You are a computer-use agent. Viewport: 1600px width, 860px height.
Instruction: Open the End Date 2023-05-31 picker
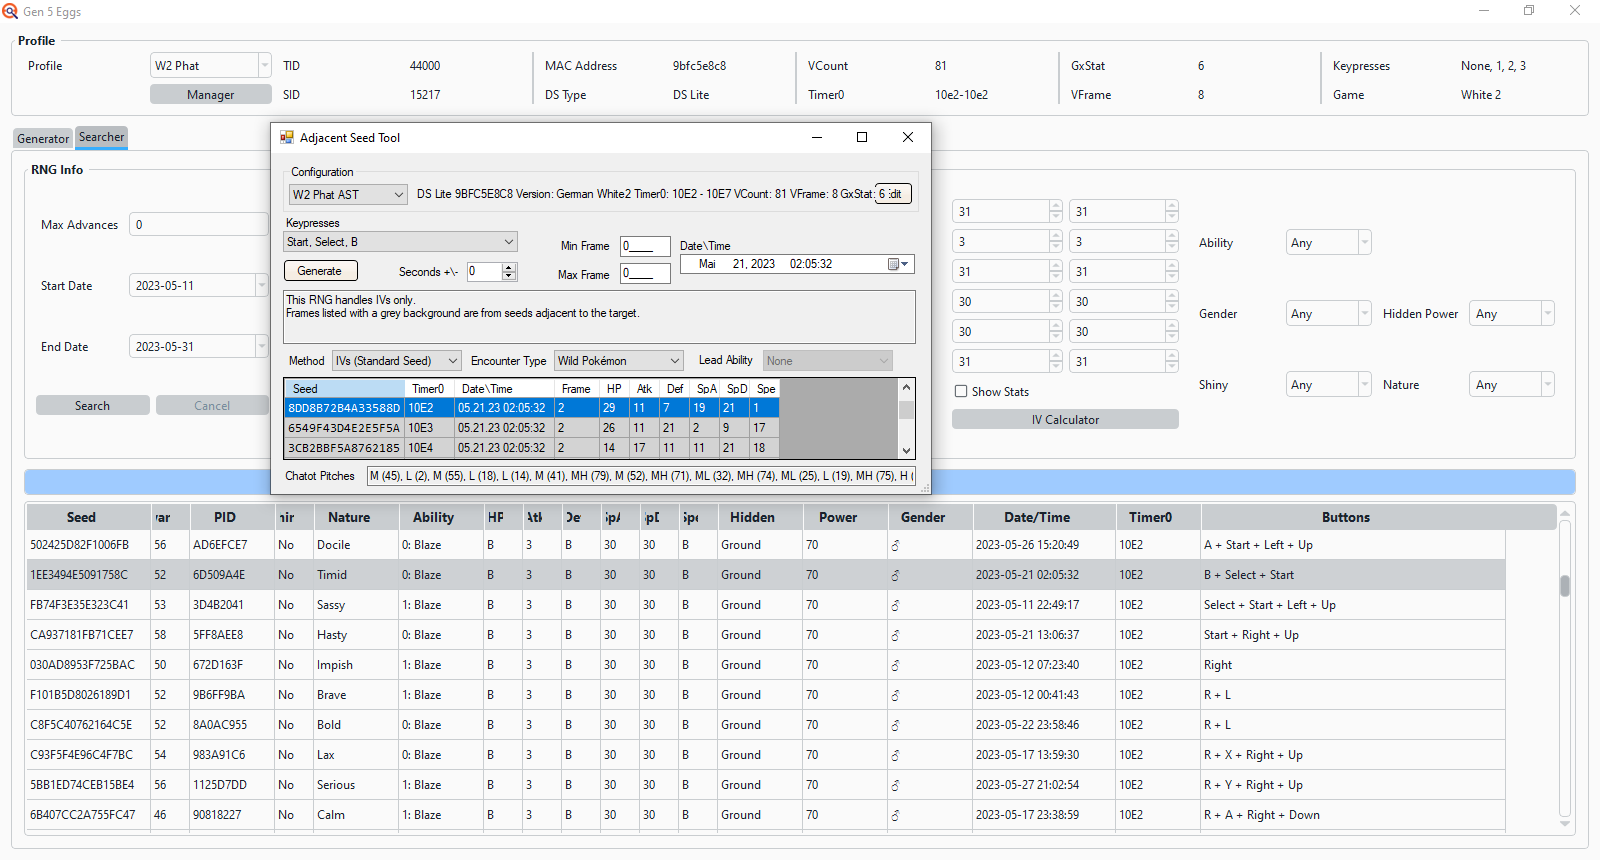199,347
